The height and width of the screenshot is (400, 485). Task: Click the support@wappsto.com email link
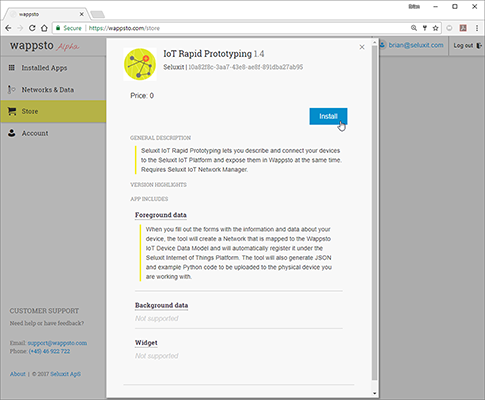click(x=57, y=343)
